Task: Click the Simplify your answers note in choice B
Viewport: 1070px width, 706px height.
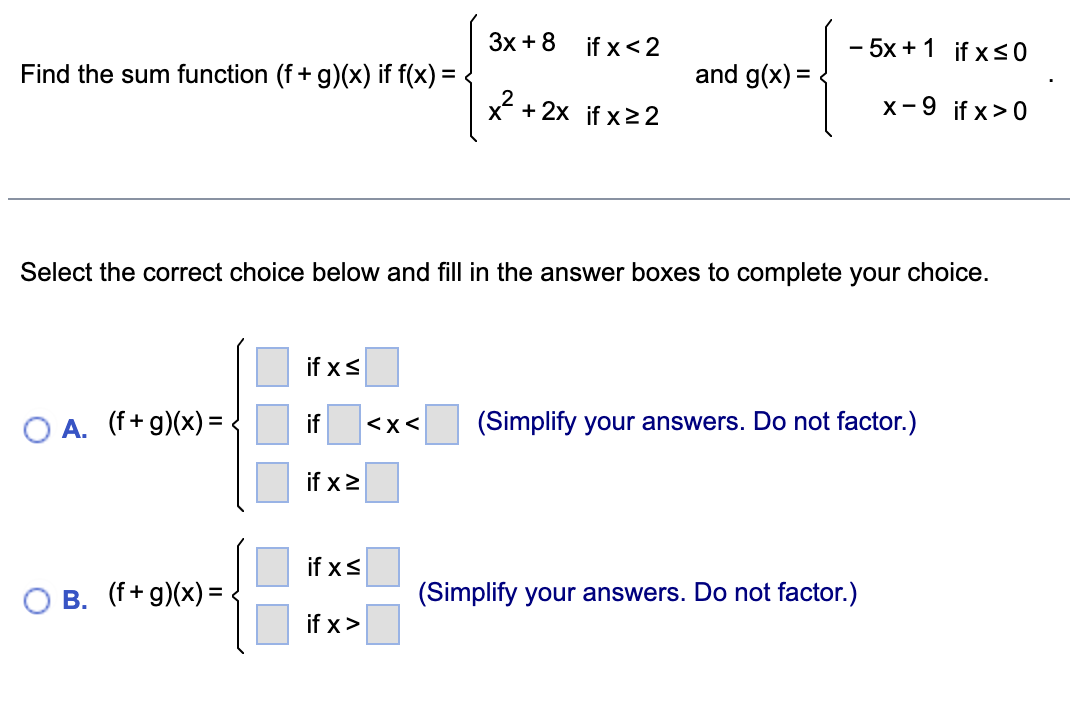Action: pos(636,592)
